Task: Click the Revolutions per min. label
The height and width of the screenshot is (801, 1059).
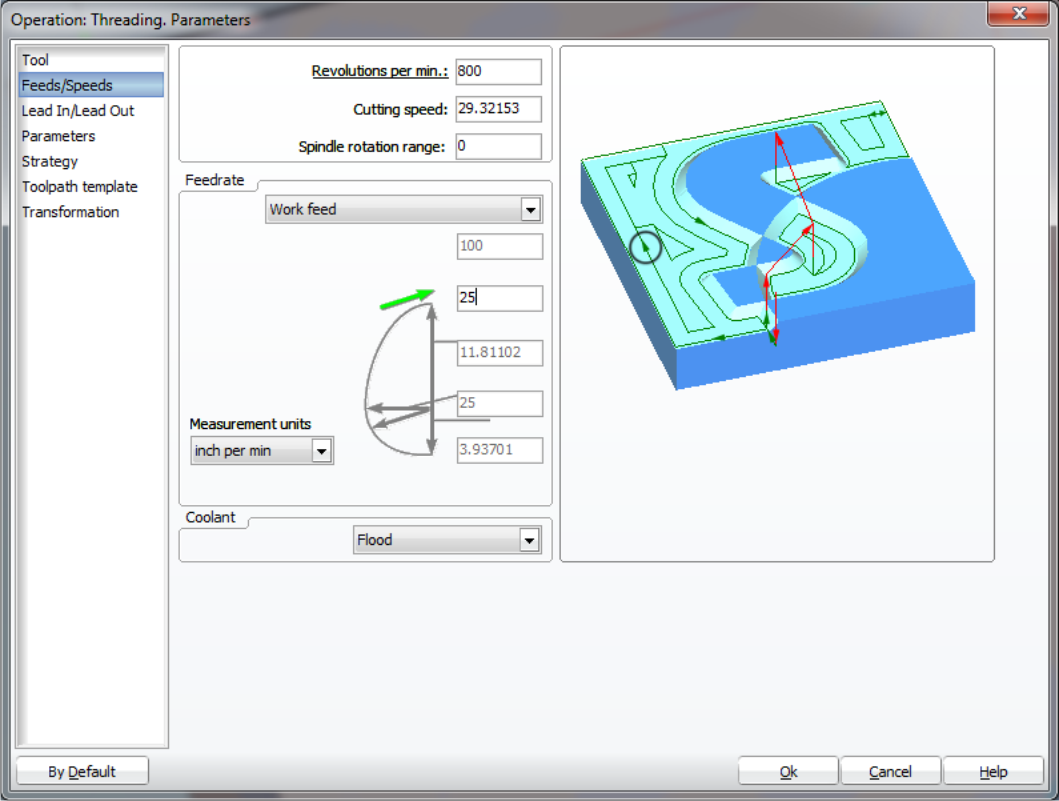Action: click(x=380, y=71)
